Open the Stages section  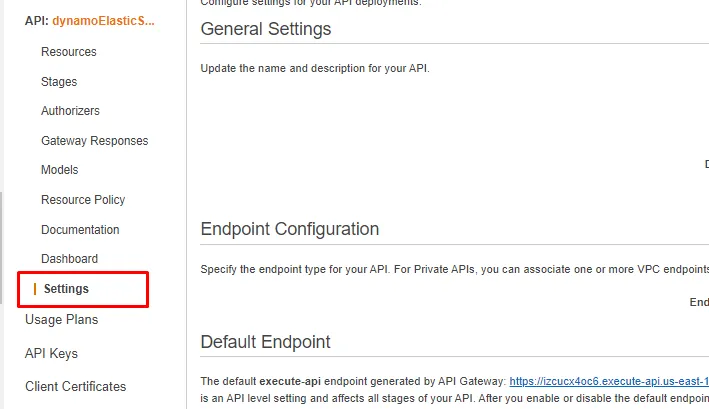point(59,82)
